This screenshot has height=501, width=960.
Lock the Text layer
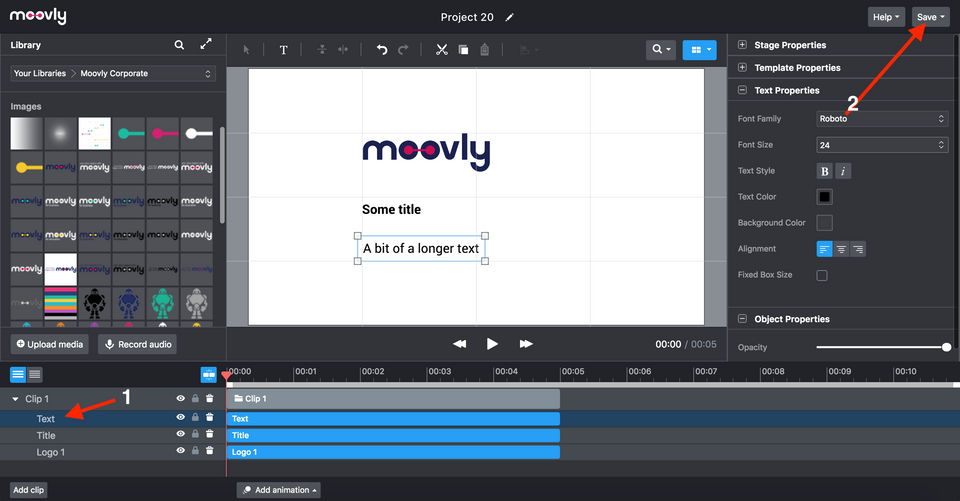pos(195,417)
